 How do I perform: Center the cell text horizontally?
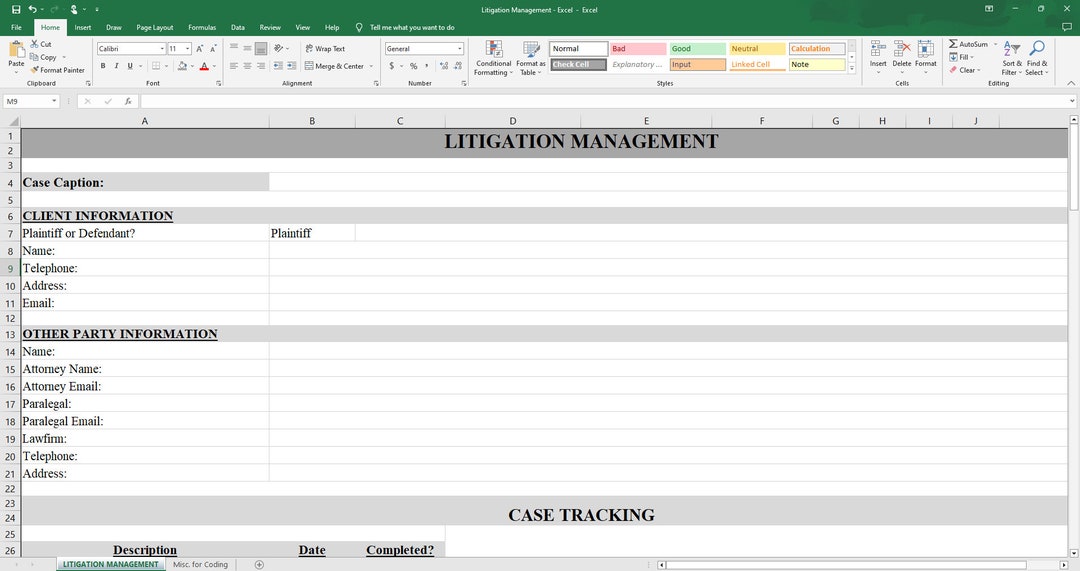click(247, 66)
